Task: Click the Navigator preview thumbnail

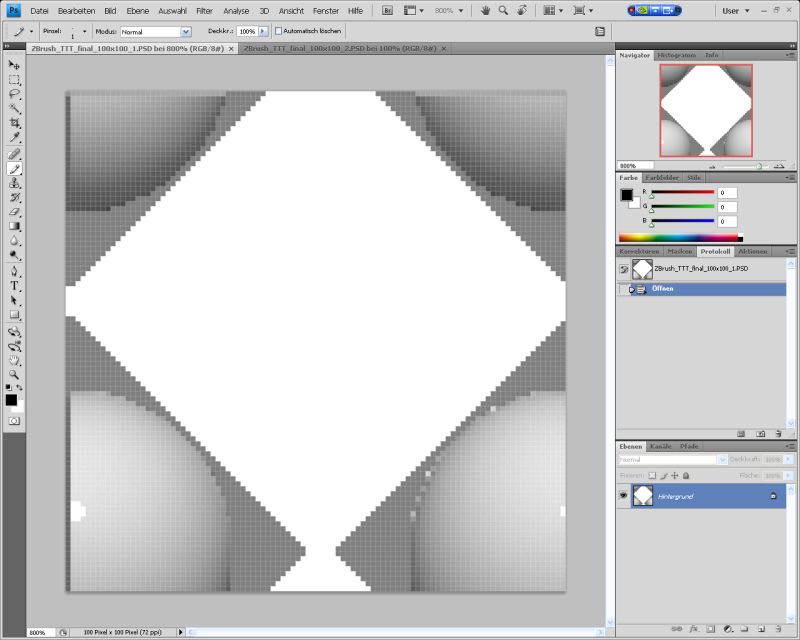Action: [x=705, y=111]
